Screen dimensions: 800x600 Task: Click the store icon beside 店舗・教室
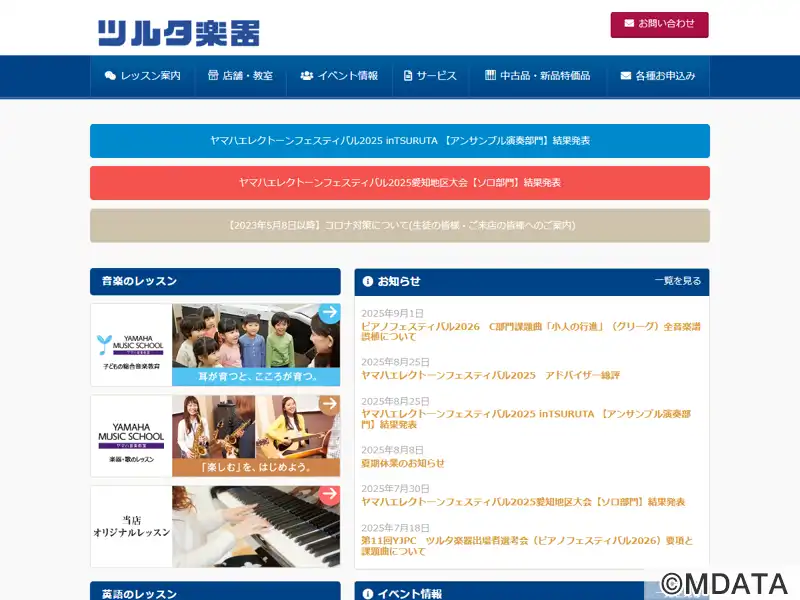213,75
